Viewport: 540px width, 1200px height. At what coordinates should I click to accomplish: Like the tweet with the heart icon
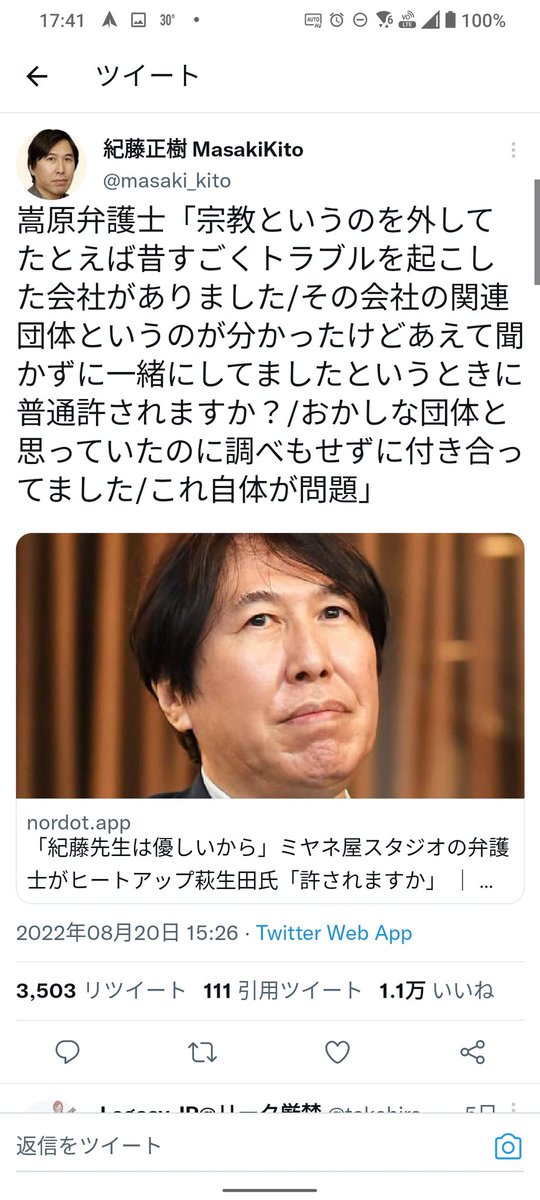(x=338, y=1051)
